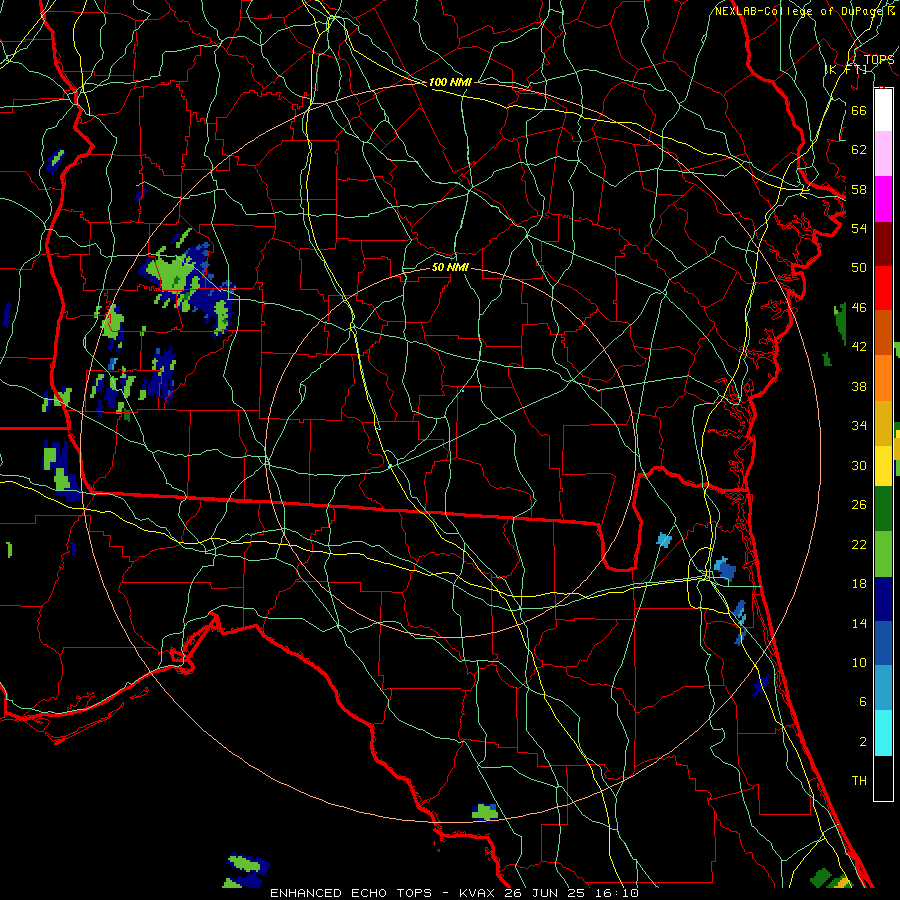Click the 6 value on the legend
Screen dimensions: 900x900
click(x=862, y=701)
